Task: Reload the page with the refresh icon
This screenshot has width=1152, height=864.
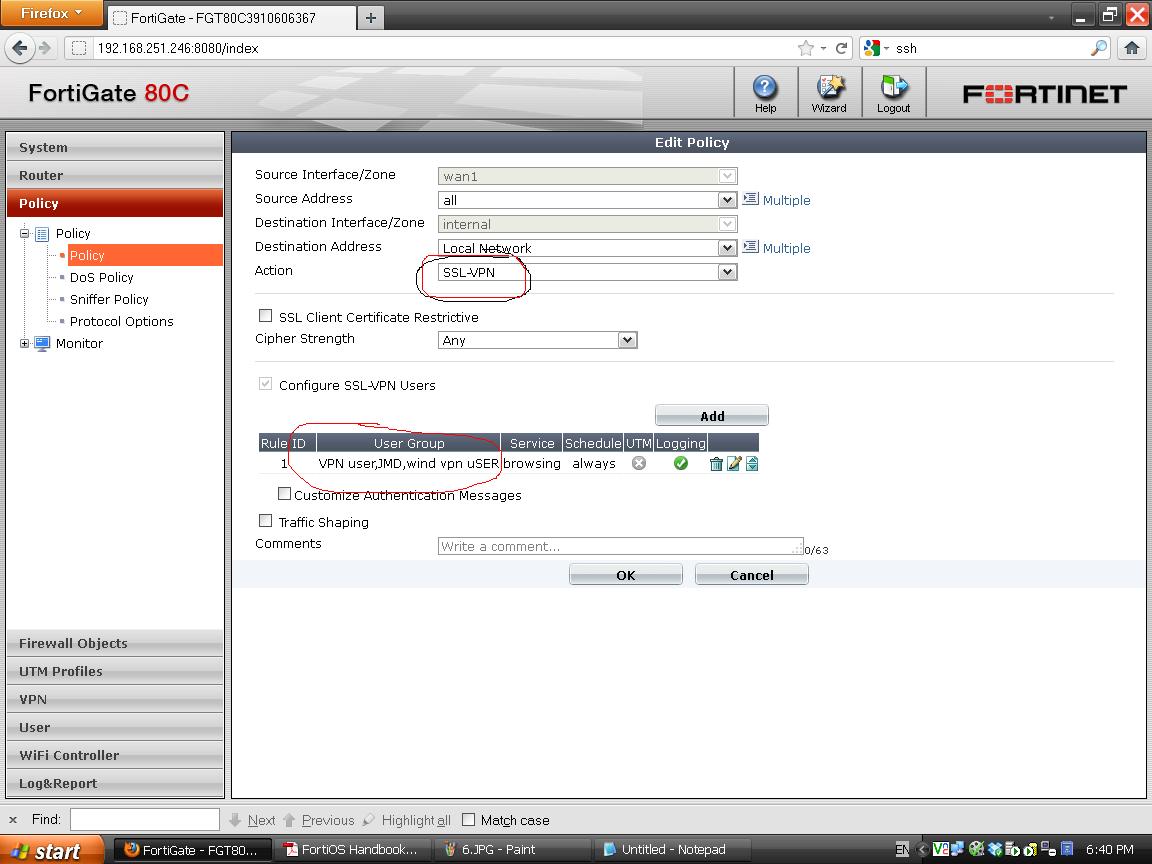Action: (x=842, y=48)
